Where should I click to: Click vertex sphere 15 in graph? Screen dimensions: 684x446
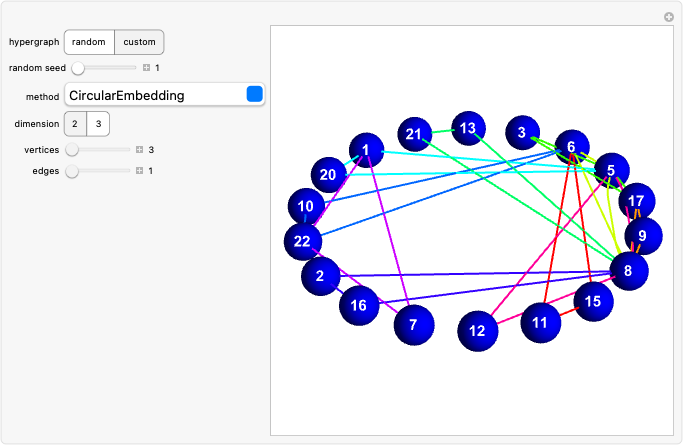click(x=593, y=301)
